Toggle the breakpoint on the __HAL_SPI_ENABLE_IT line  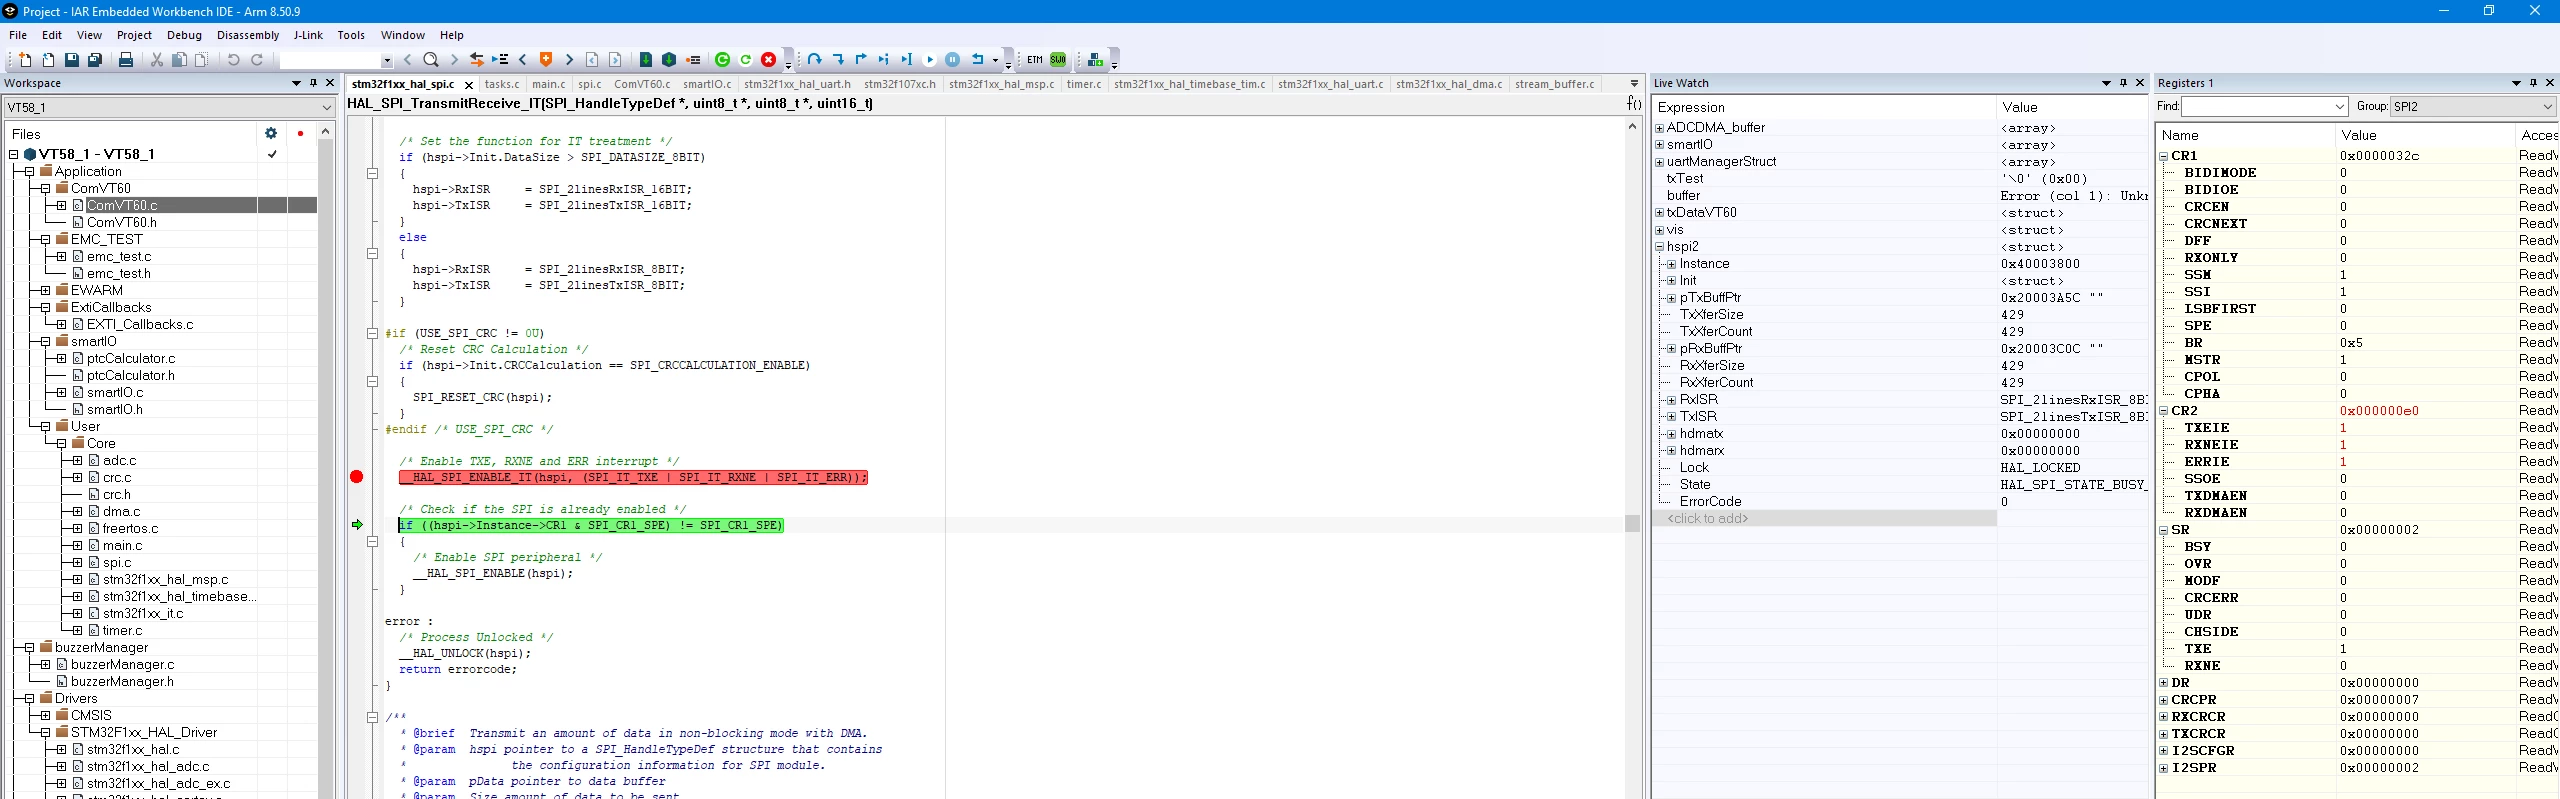(x=356, y=477)
